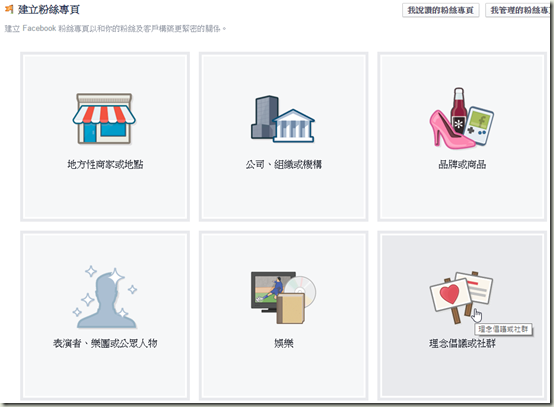Select the TV and CD entertainment icon
554x407 pixels.
[283, 297]
